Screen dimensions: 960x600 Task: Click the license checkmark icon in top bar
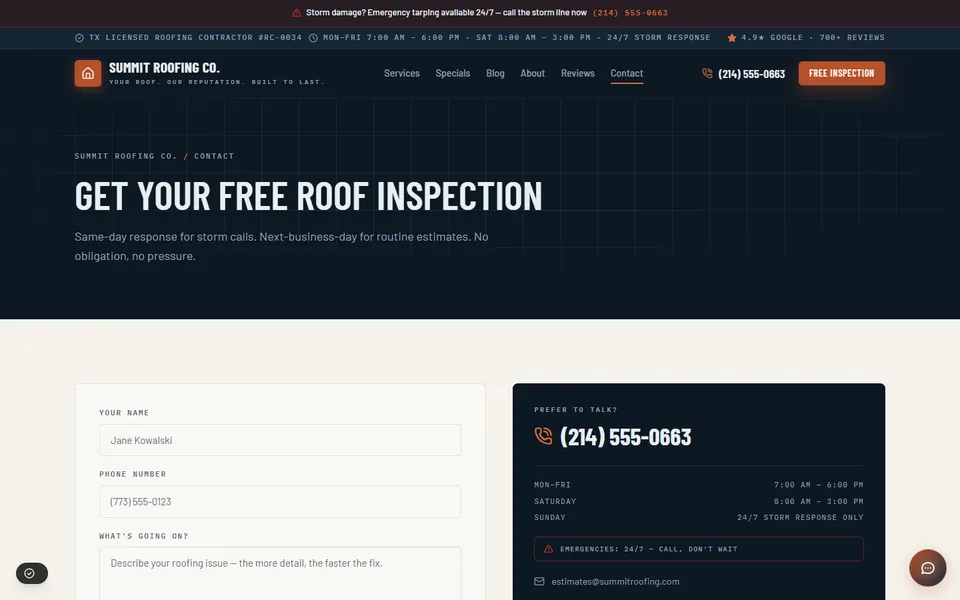point(79,38)
